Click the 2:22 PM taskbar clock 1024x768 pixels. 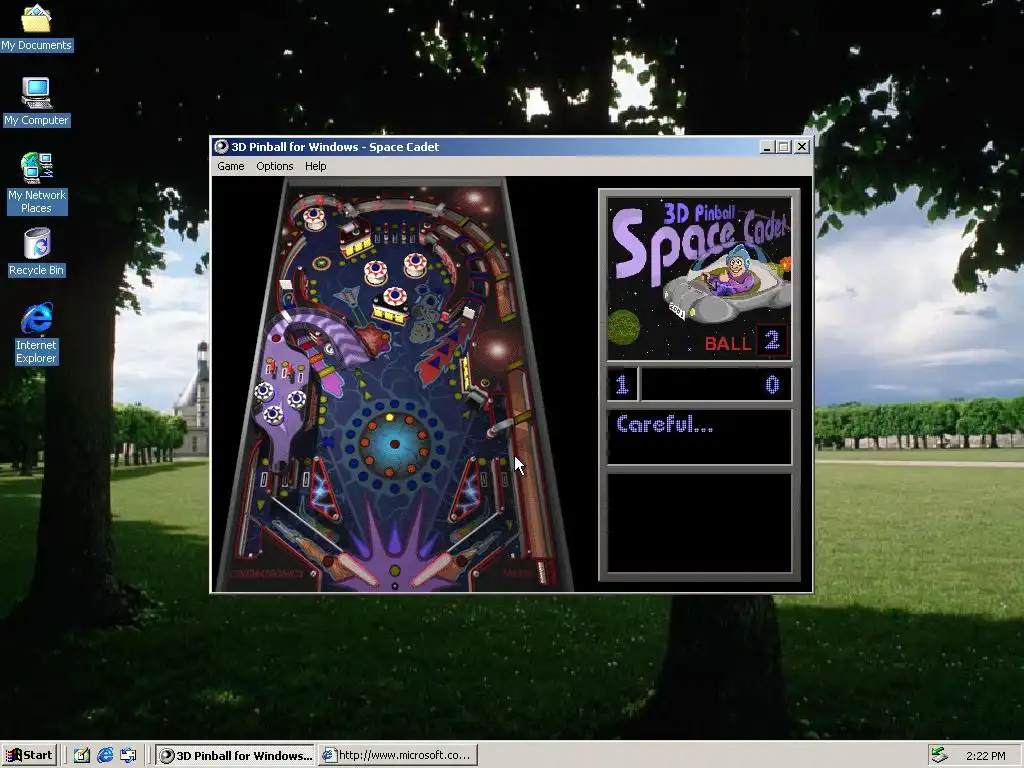point(985,756)
